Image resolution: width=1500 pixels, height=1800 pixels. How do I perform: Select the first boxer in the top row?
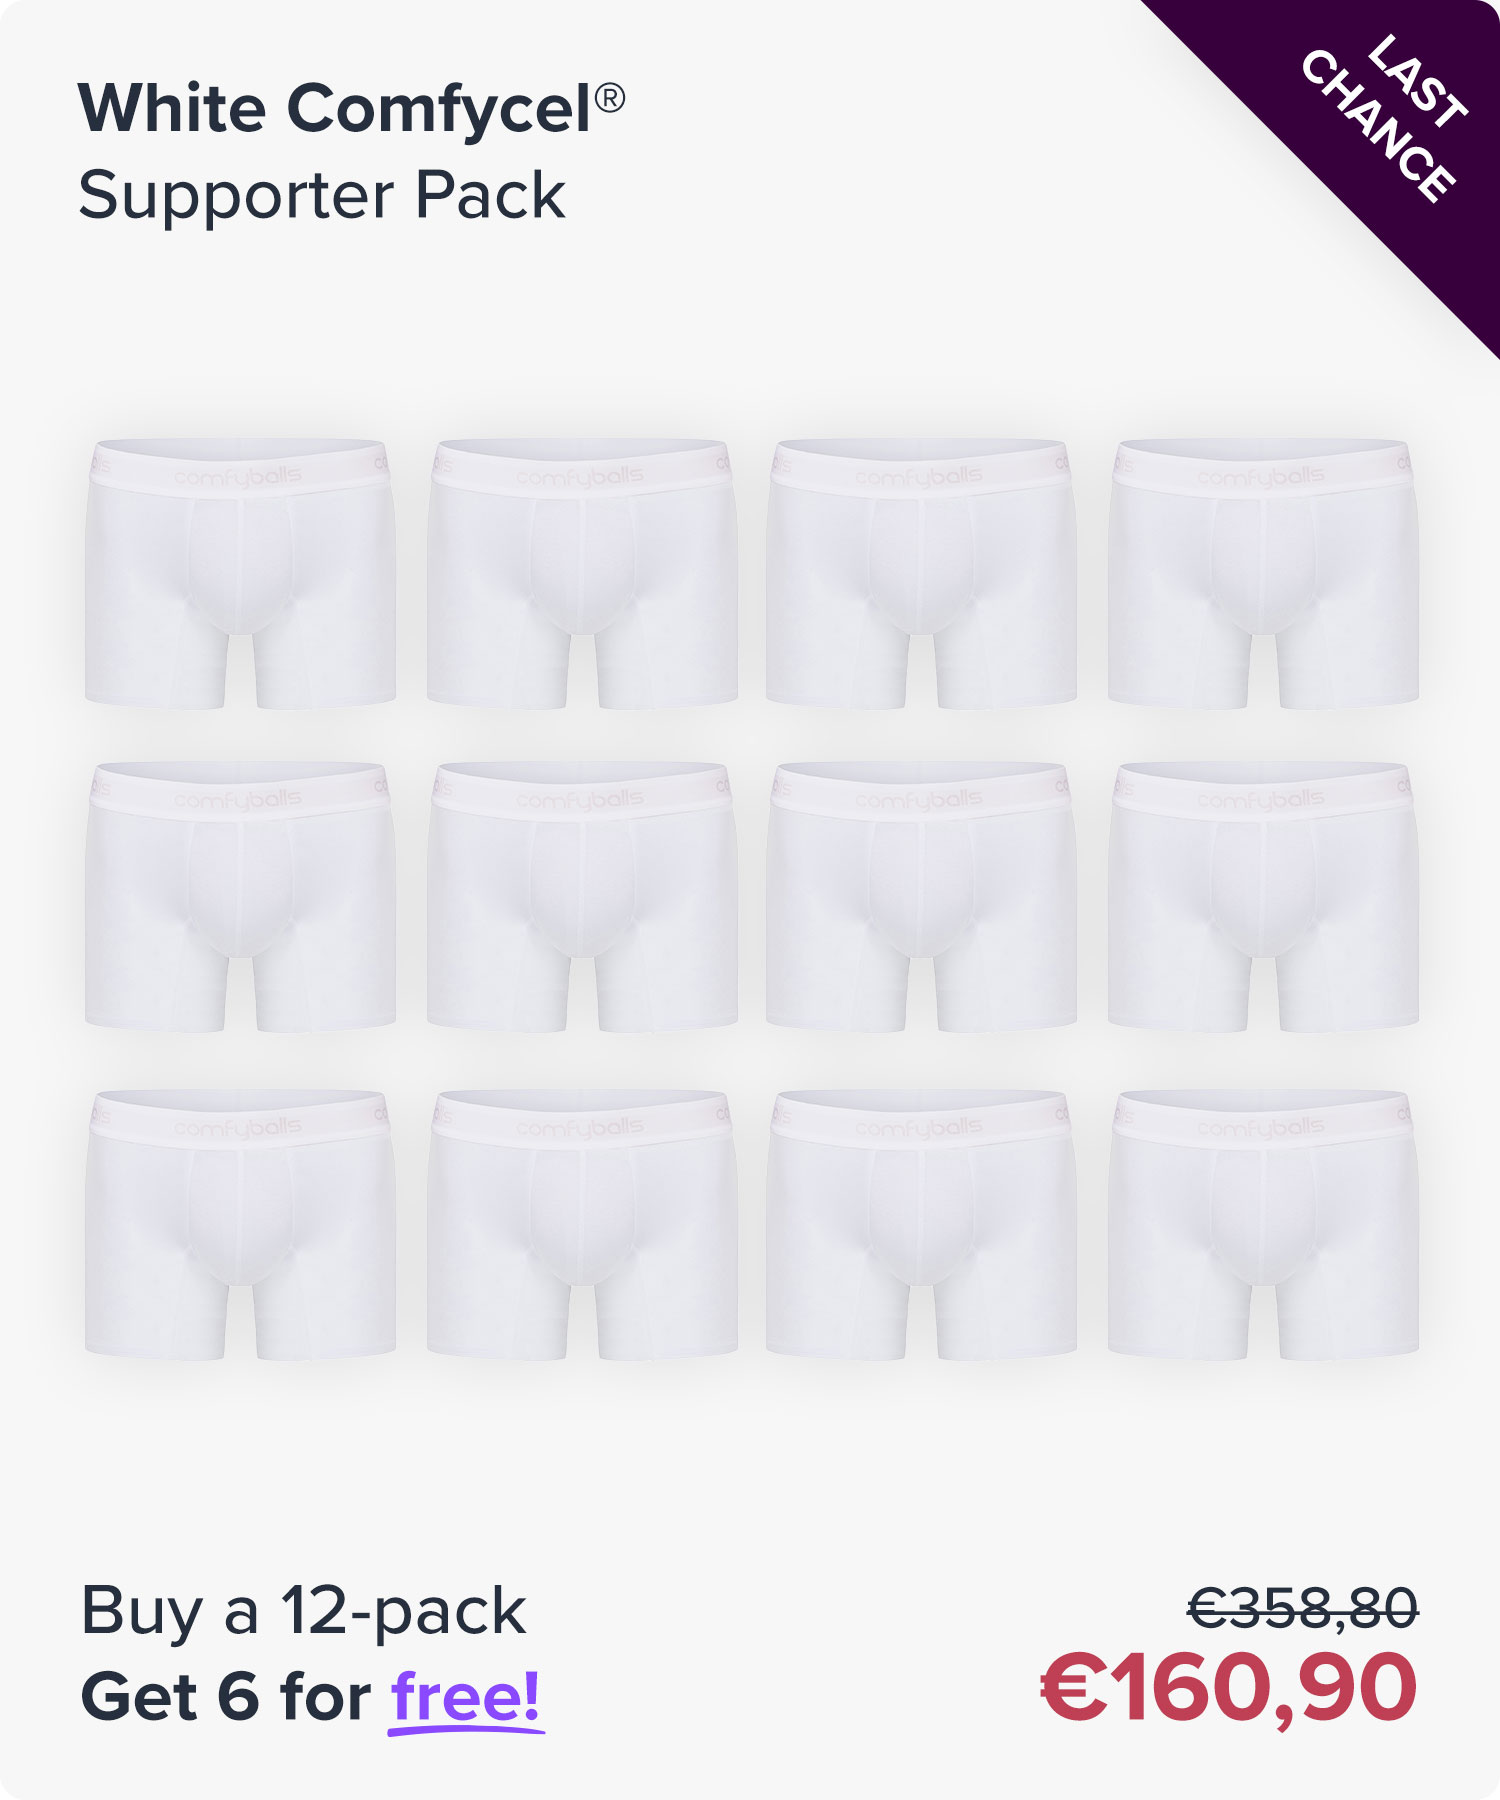(240, 574)
